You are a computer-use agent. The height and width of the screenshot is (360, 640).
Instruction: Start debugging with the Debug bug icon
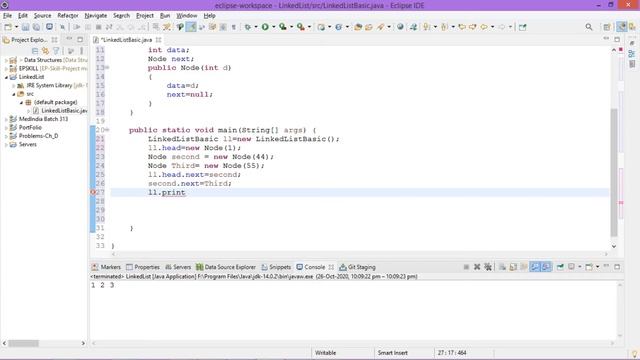coord(248,27)
